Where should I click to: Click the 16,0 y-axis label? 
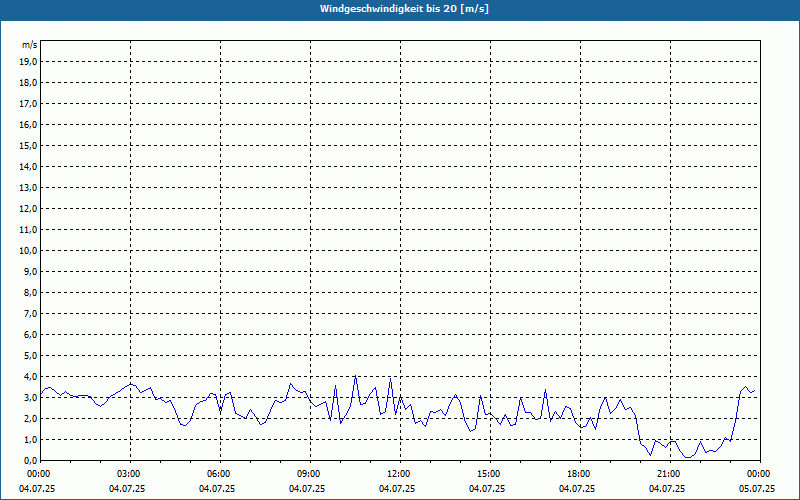pos(28,124)
